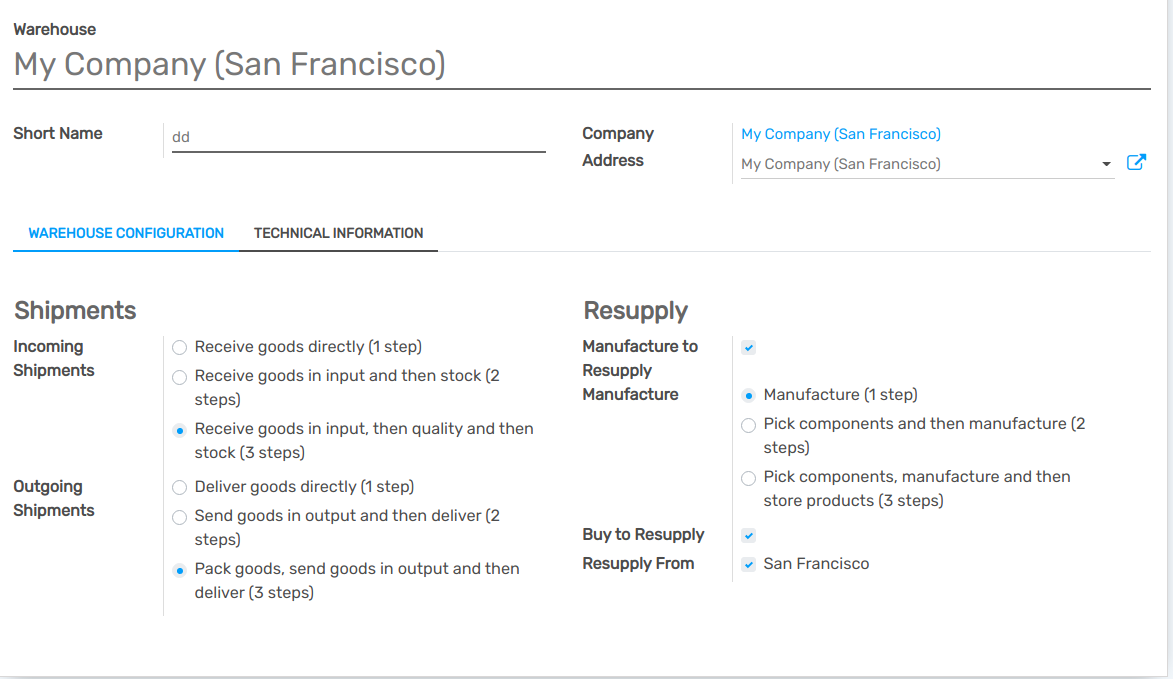Follow the My Company (San Francisco) link
Viewport: 1173px width, 679px height.
click(840, 133)
